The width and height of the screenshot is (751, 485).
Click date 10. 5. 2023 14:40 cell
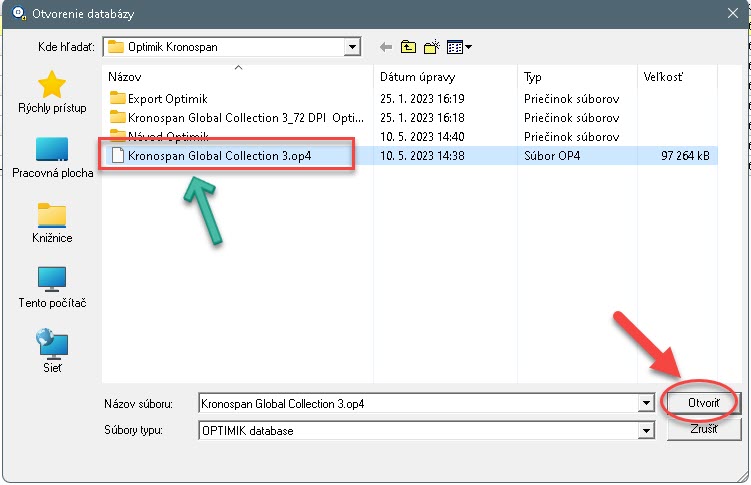(422, 136)
